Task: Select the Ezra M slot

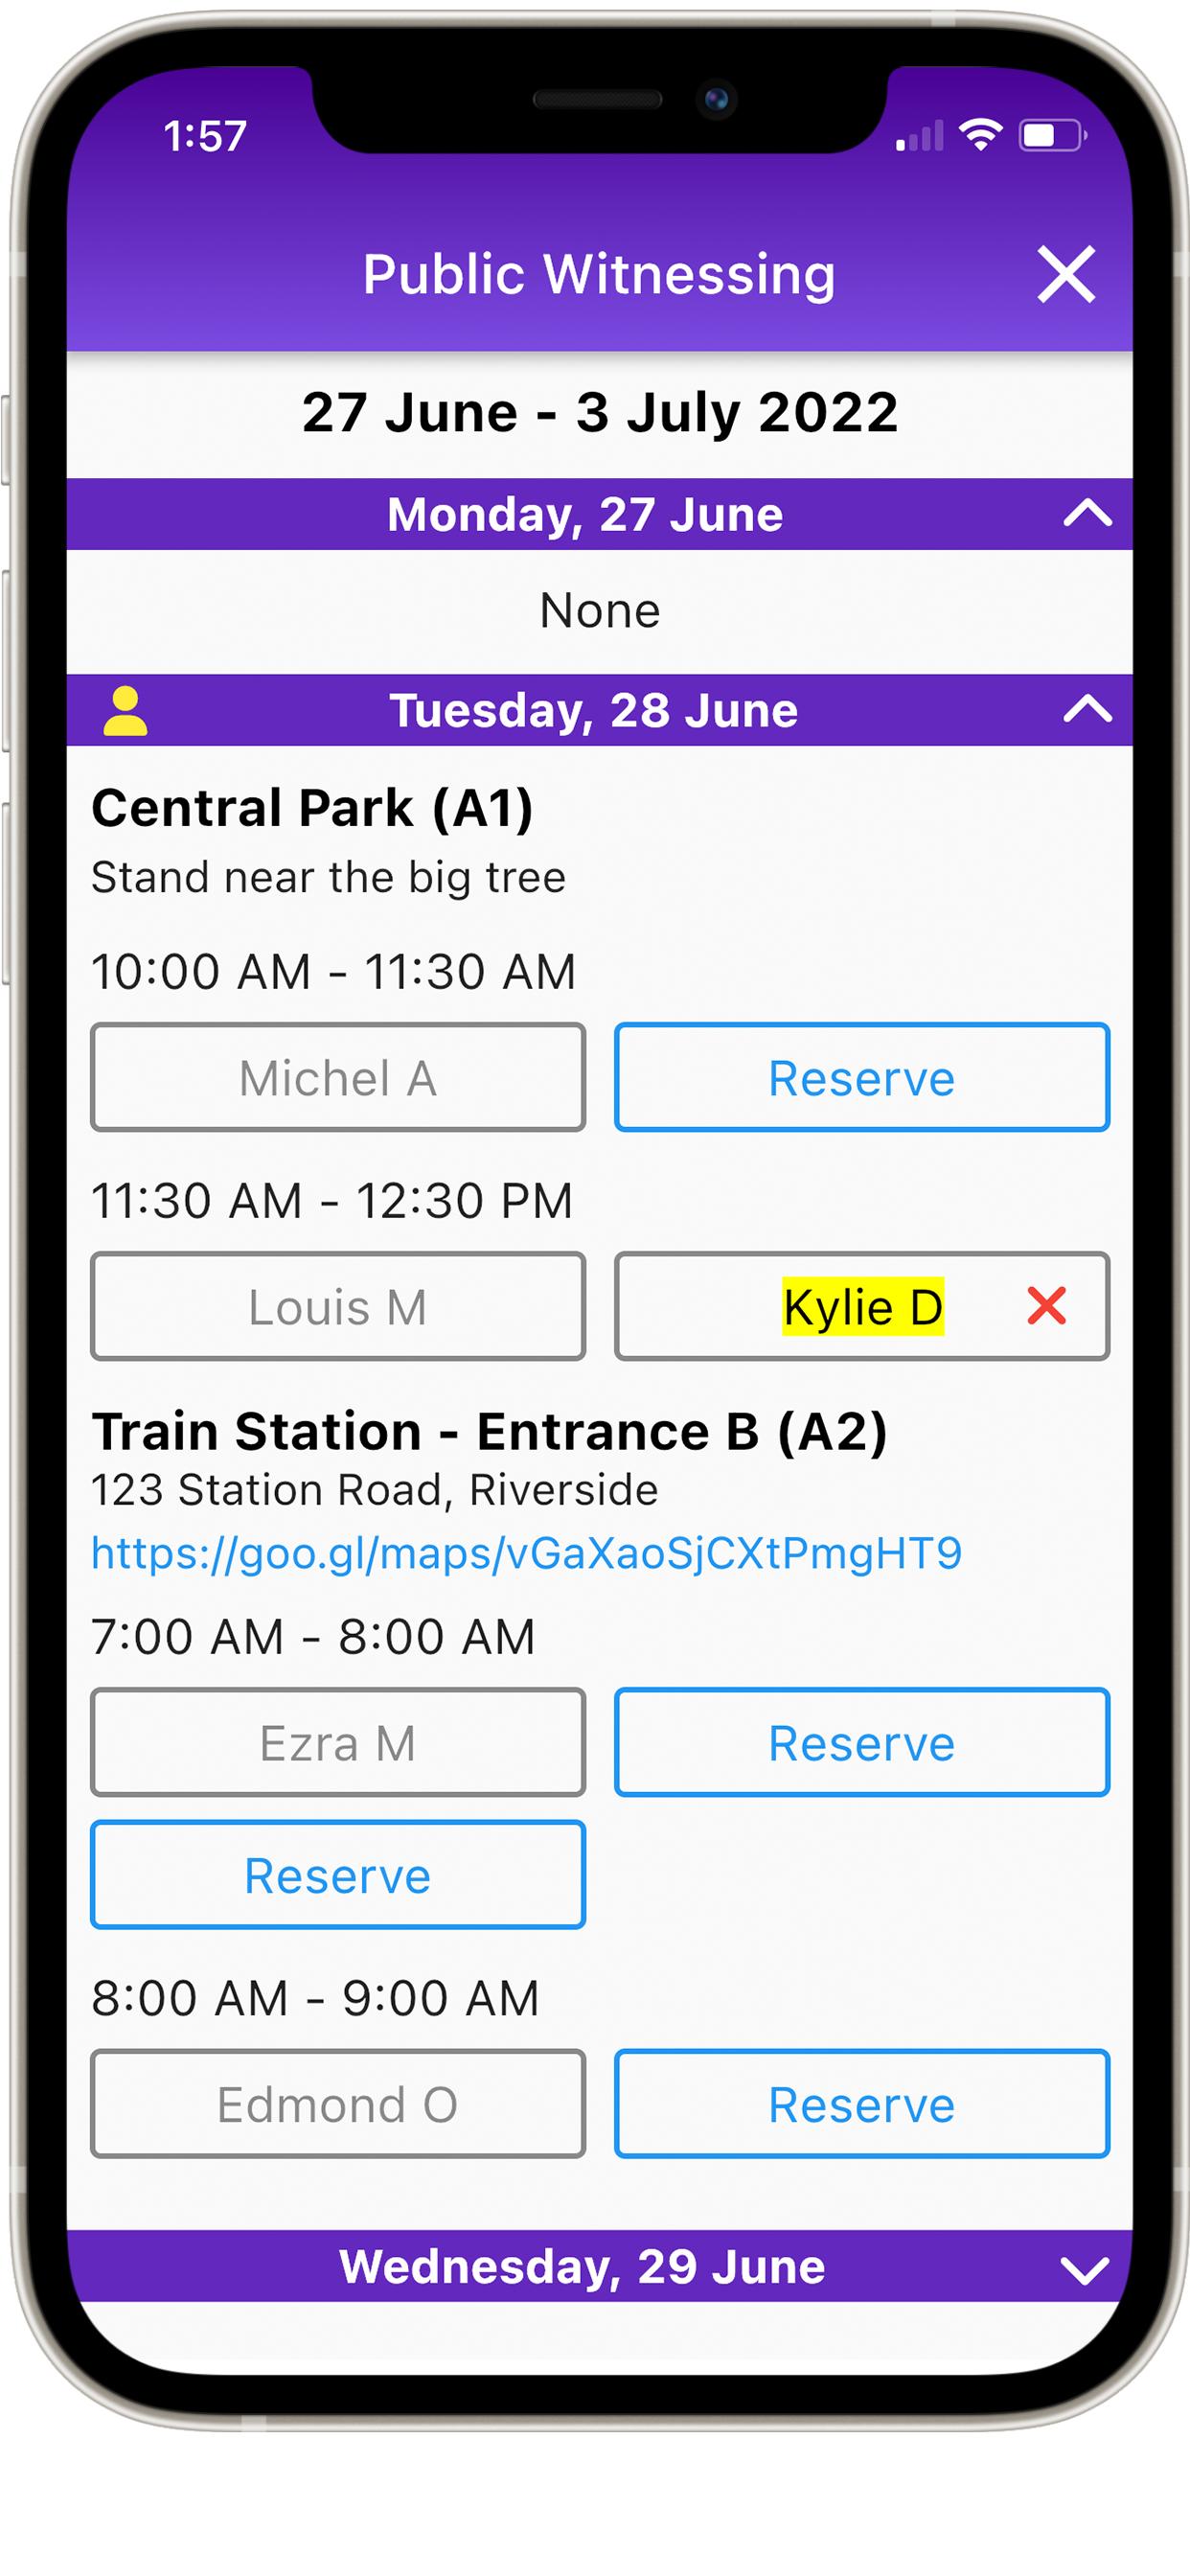Action: point(338,1742)
